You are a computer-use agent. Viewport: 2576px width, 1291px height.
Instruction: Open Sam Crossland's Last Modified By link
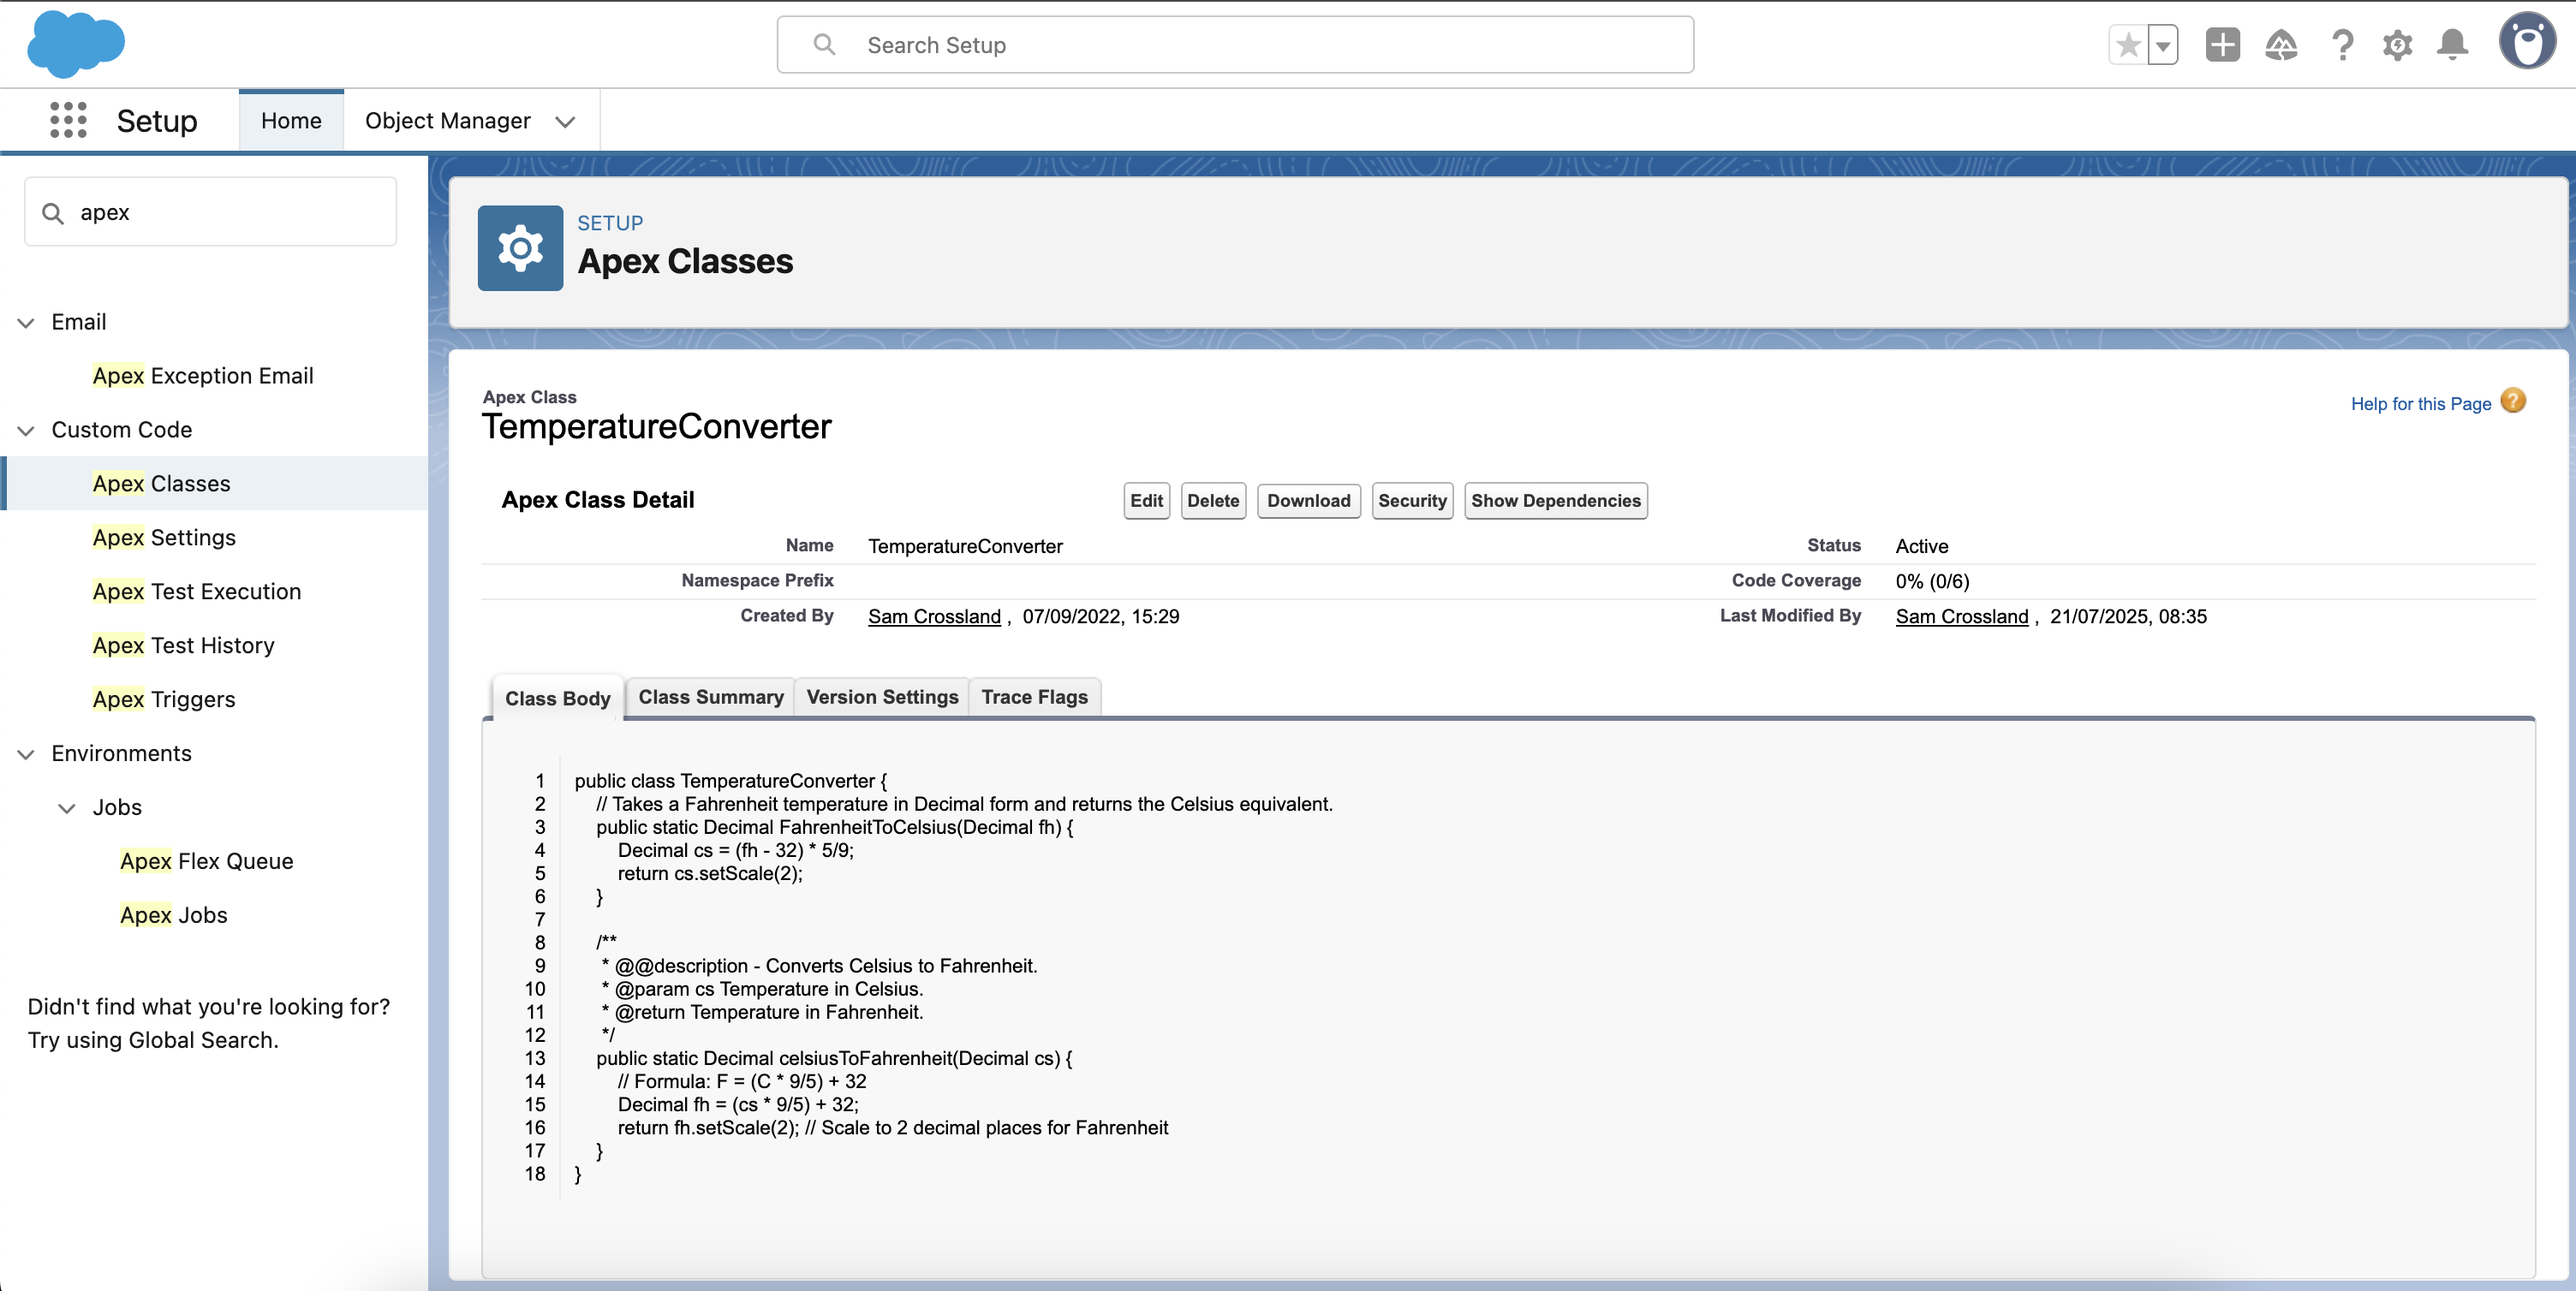point(1960,616)
